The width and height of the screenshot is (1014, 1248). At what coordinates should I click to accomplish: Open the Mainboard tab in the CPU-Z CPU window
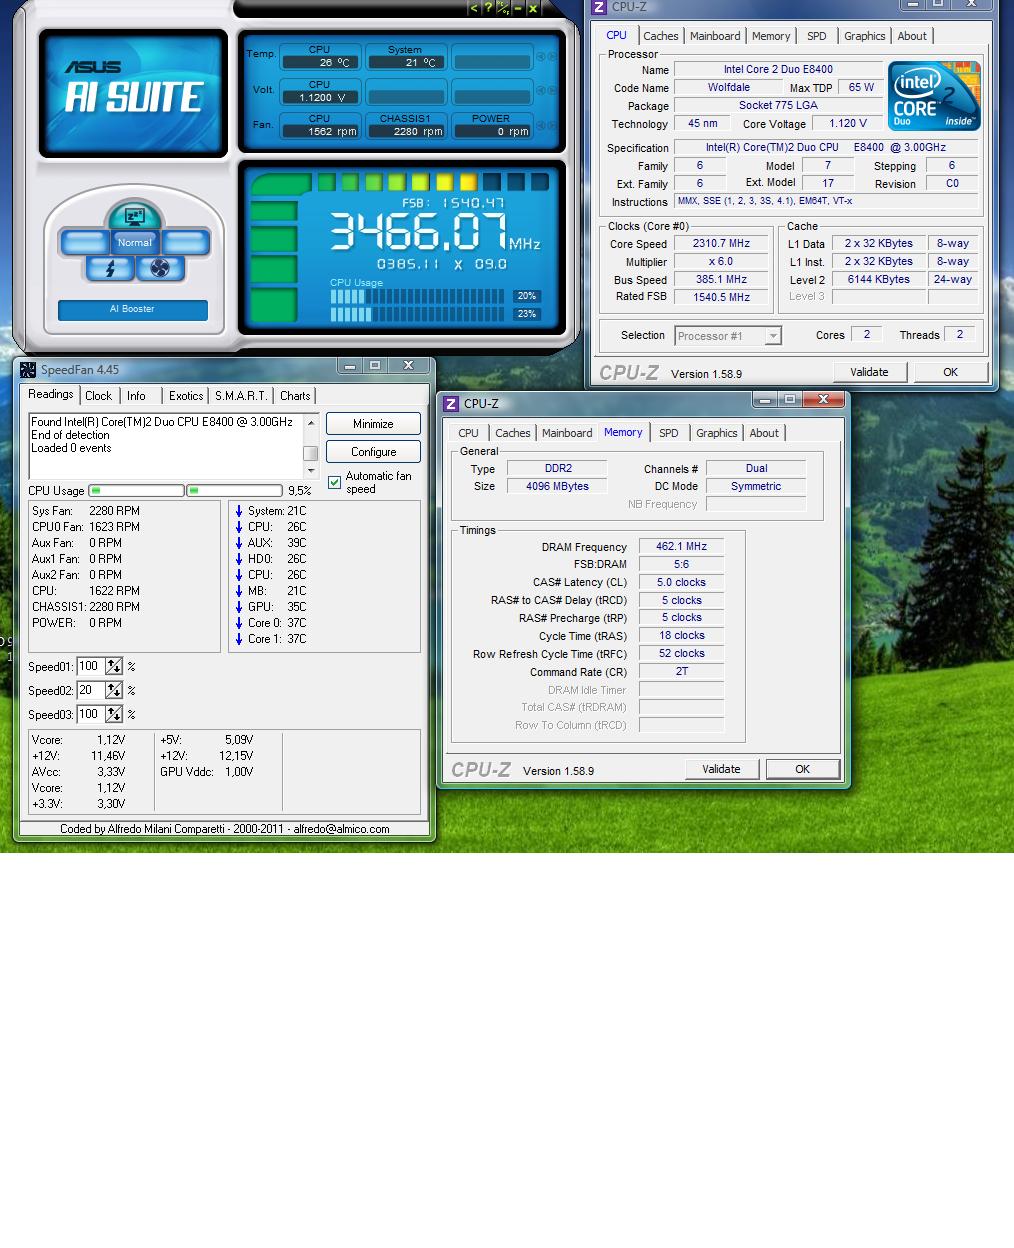click(715, 36)
